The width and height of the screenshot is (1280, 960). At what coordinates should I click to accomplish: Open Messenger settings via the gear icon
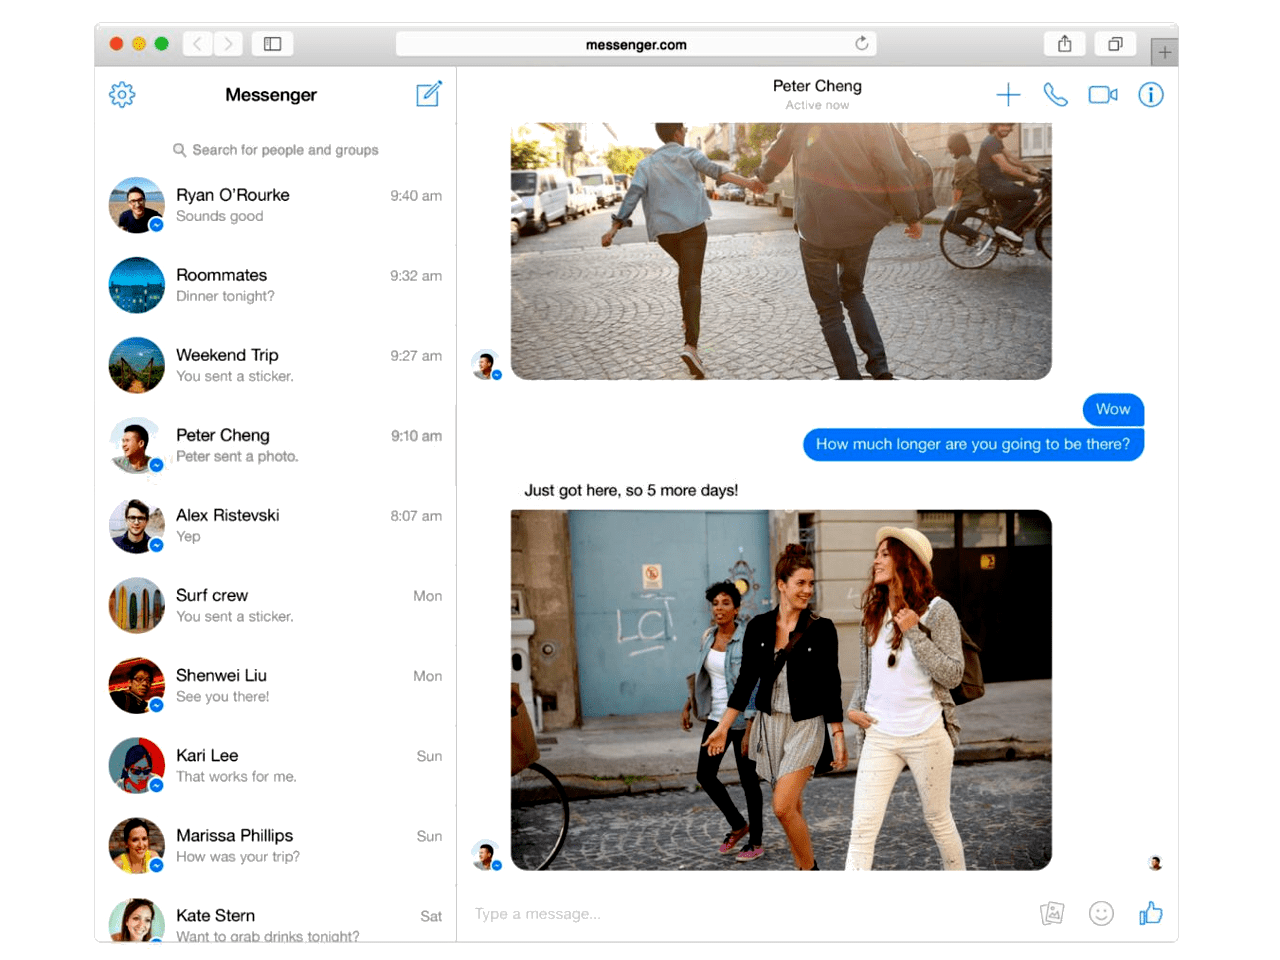click(121, 94)
